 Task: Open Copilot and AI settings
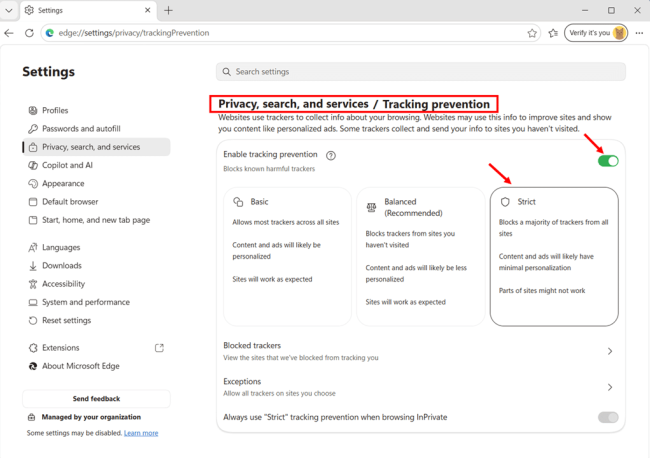pos(96,165)
